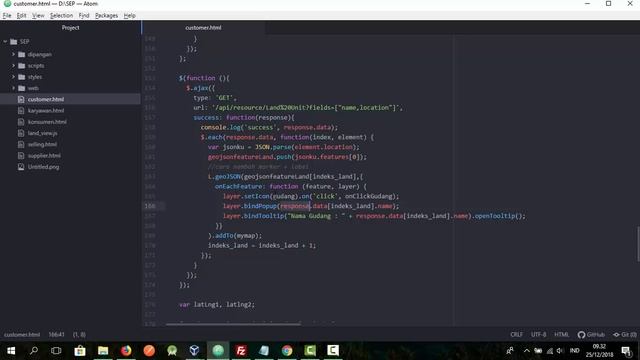640x360 pixels.
Task: Collapse the SEP project root folder
Action: [5, 41]
